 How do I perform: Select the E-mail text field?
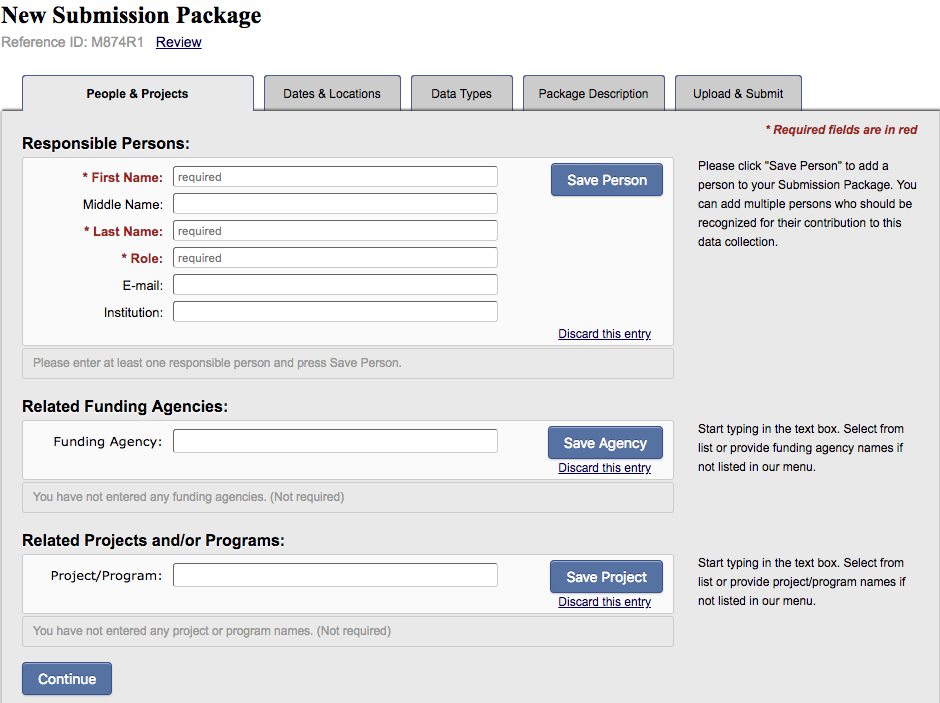pos(335,285)
